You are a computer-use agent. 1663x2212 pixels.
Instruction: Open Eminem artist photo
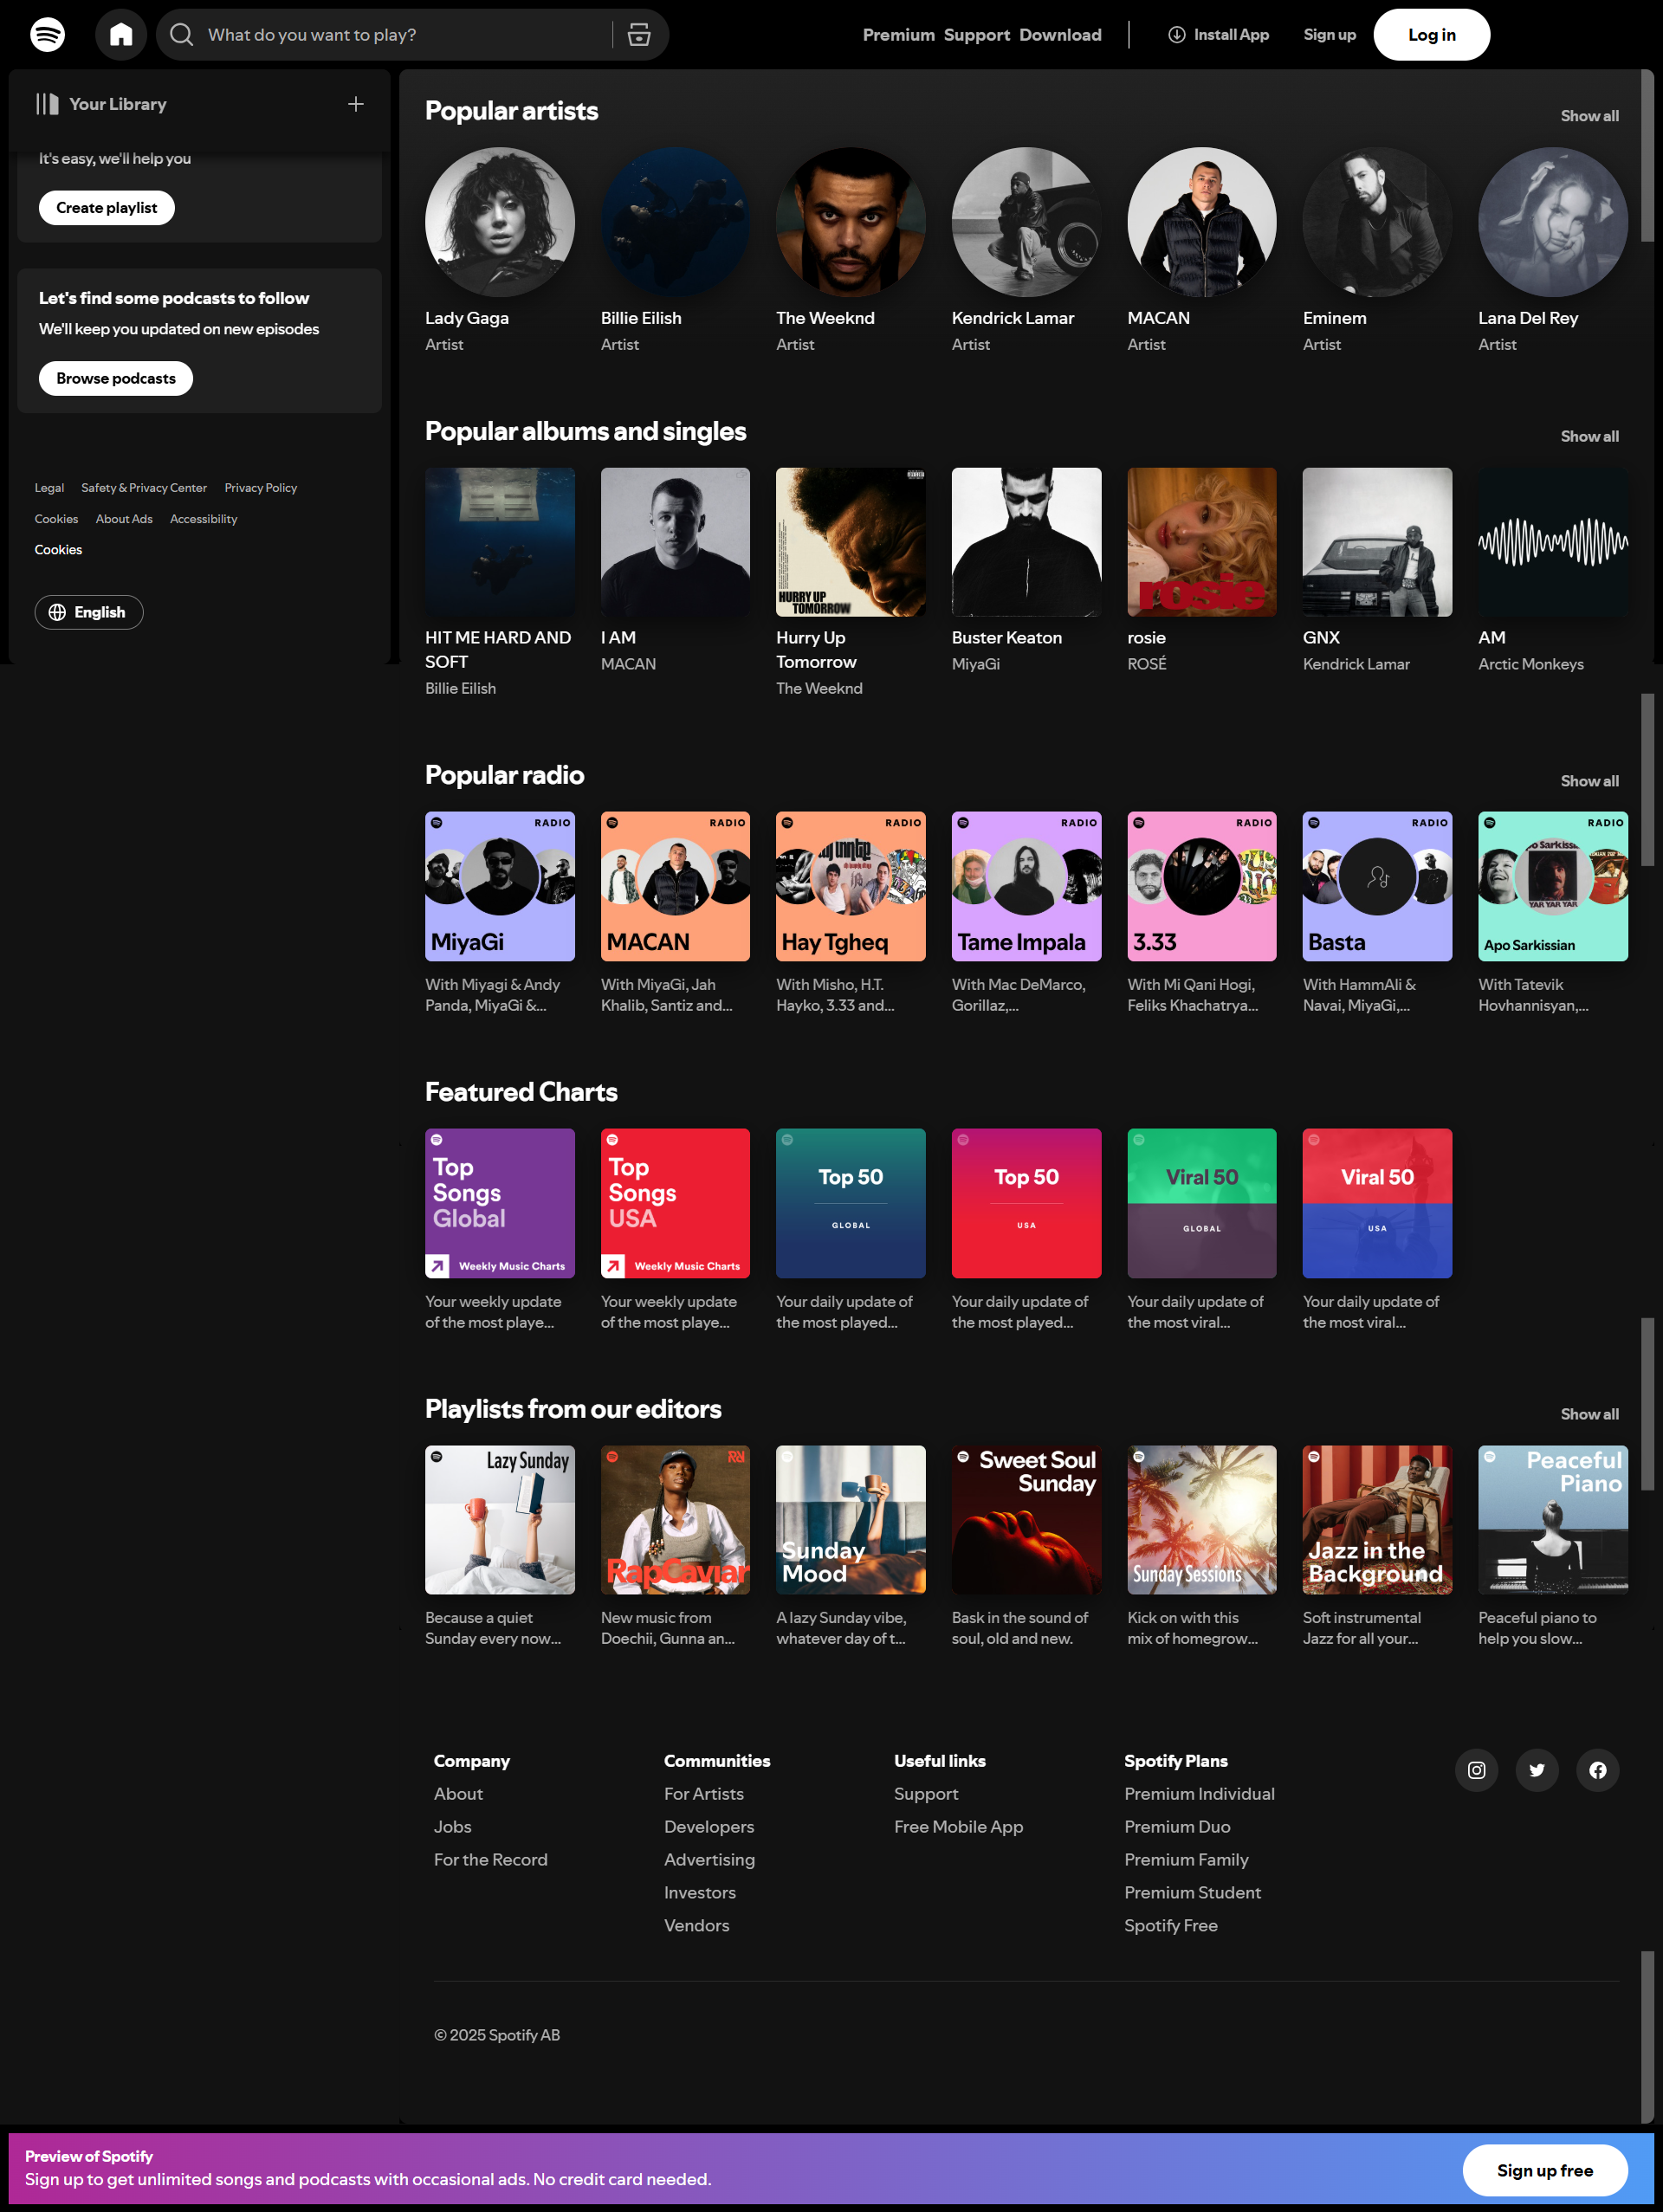click(1377, 222)
